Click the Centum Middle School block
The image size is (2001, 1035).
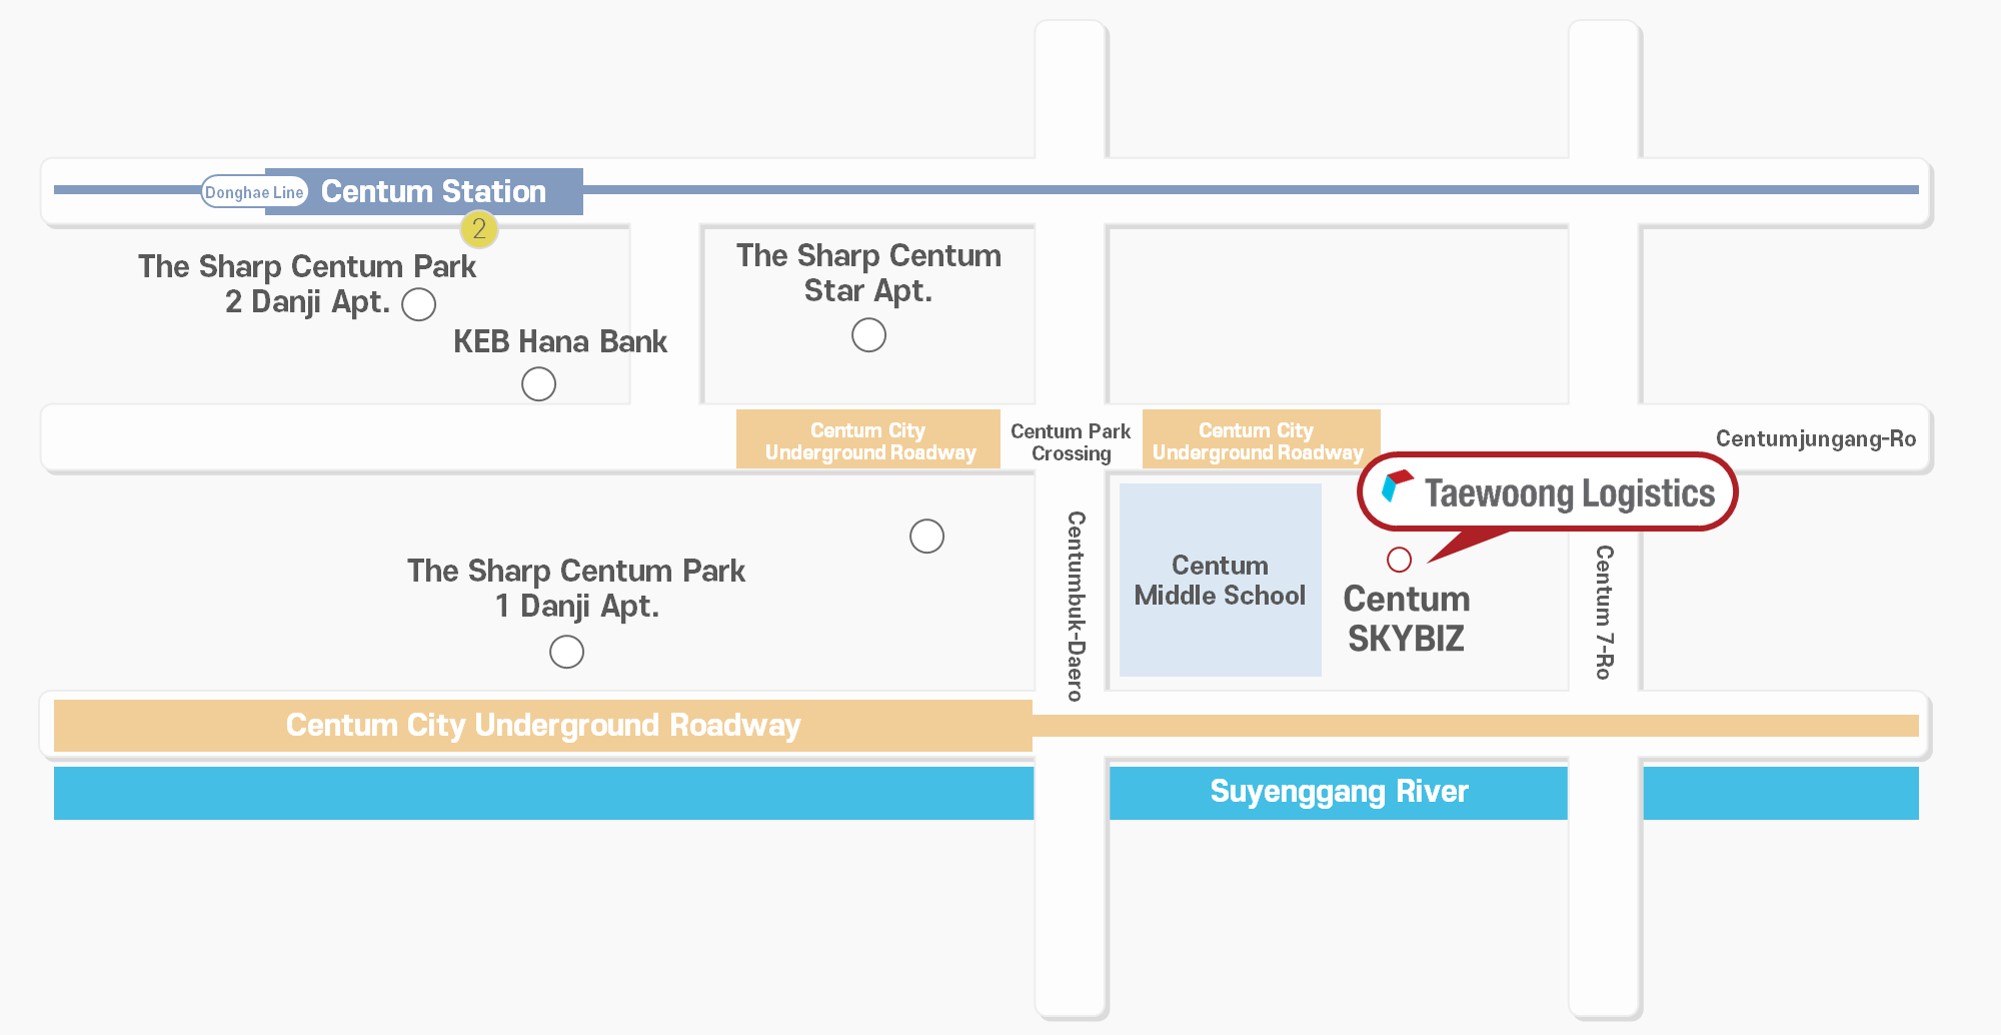pos(1220,580)
